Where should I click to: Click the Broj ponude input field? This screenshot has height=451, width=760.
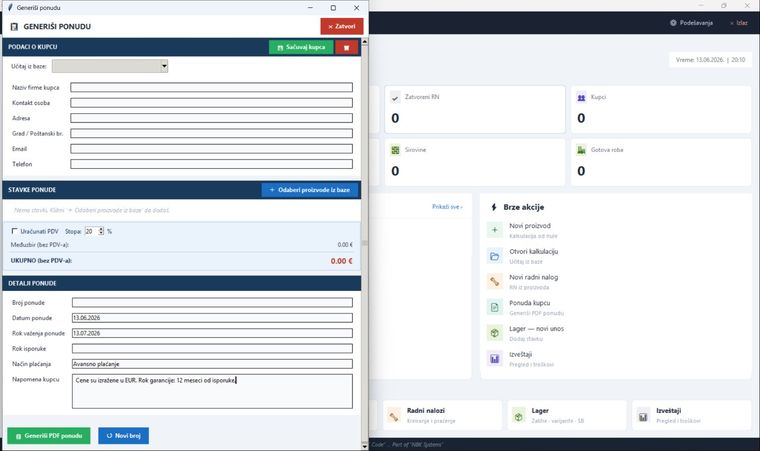tap(212, 303)
